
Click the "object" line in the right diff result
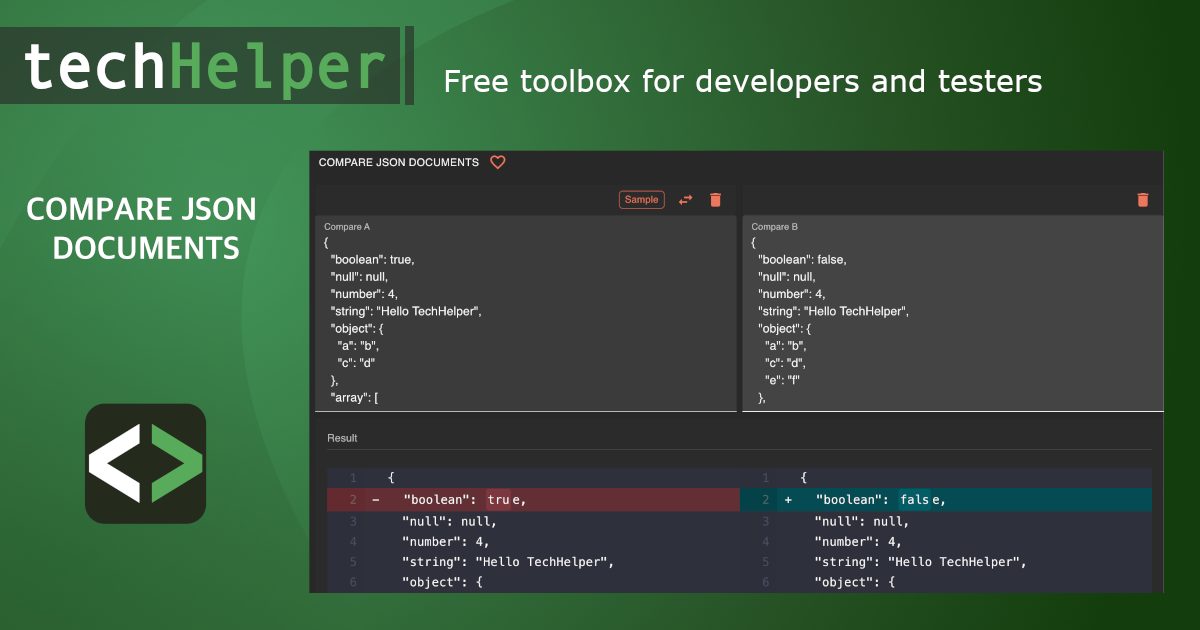click(854, 582)
